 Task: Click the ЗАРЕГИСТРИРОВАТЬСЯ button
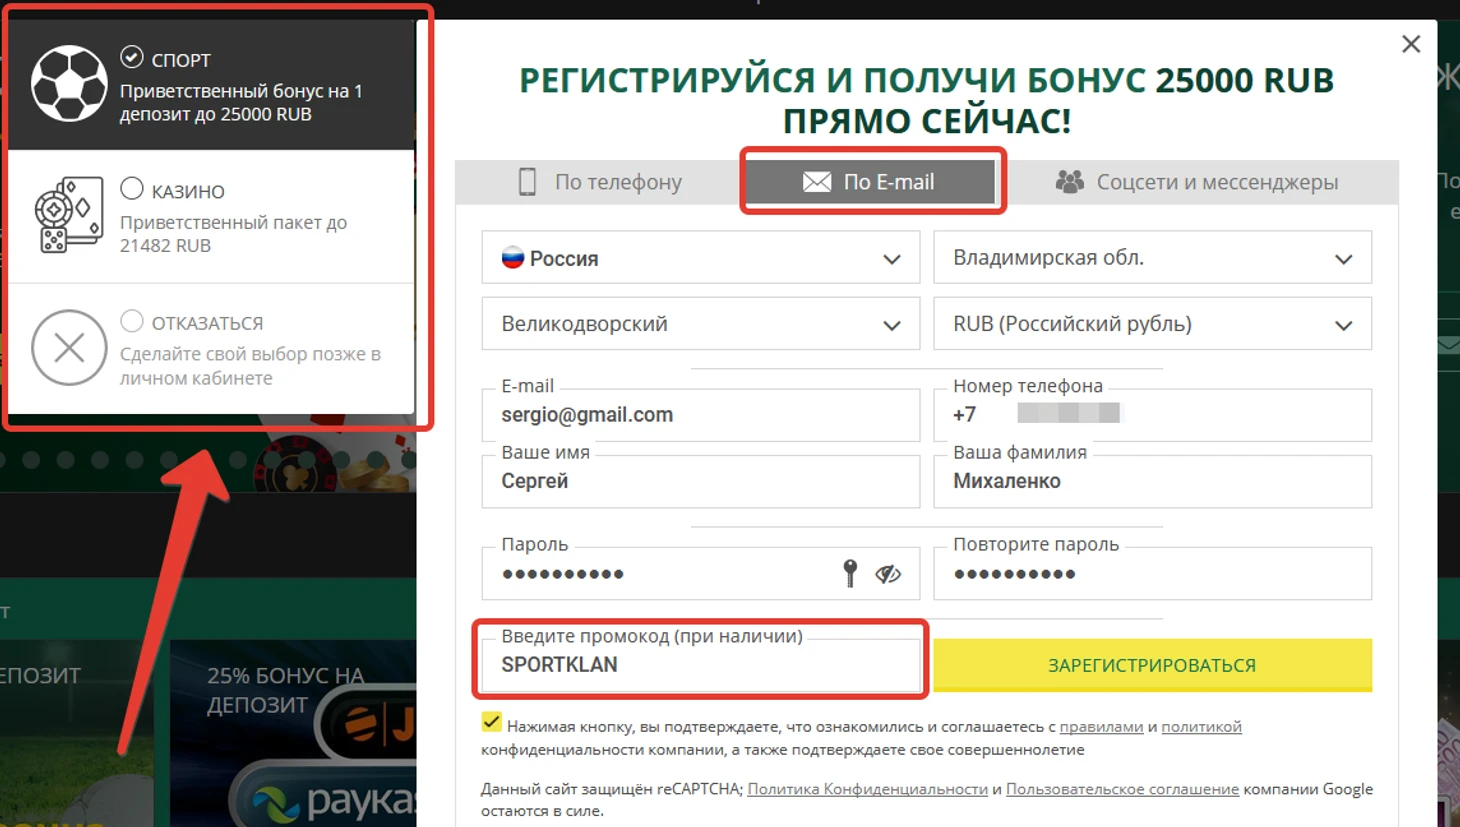pos(1153,665)
